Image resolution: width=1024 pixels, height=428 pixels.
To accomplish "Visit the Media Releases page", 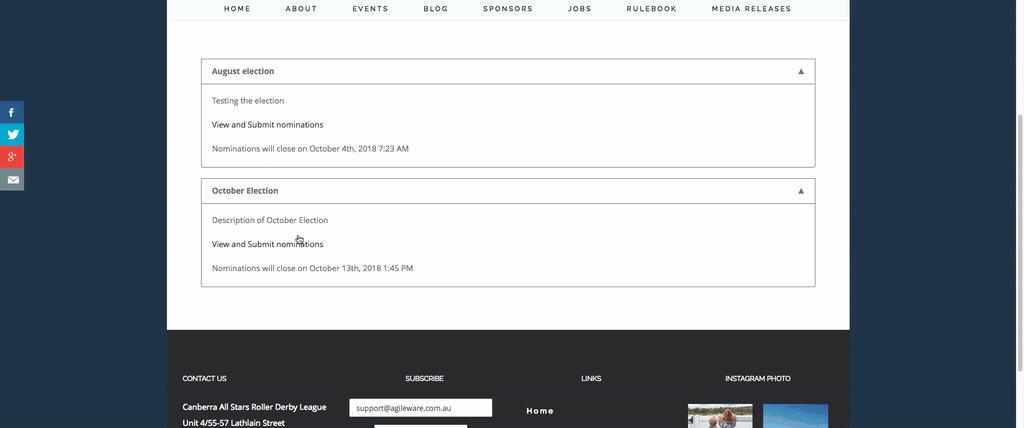I will click(x=751, y=9).
